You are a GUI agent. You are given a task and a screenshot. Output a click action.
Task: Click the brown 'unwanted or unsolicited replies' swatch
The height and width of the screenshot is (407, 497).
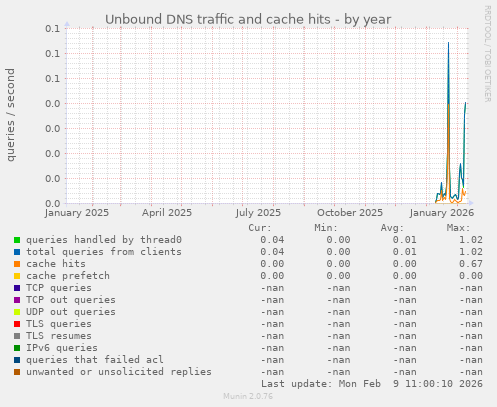pyautogui.click(x=17, y=372)
